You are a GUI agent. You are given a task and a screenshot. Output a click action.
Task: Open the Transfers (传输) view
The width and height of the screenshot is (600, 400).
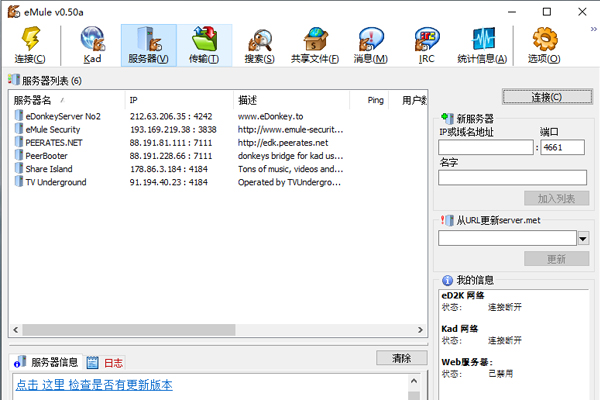(x=204, y=45)
